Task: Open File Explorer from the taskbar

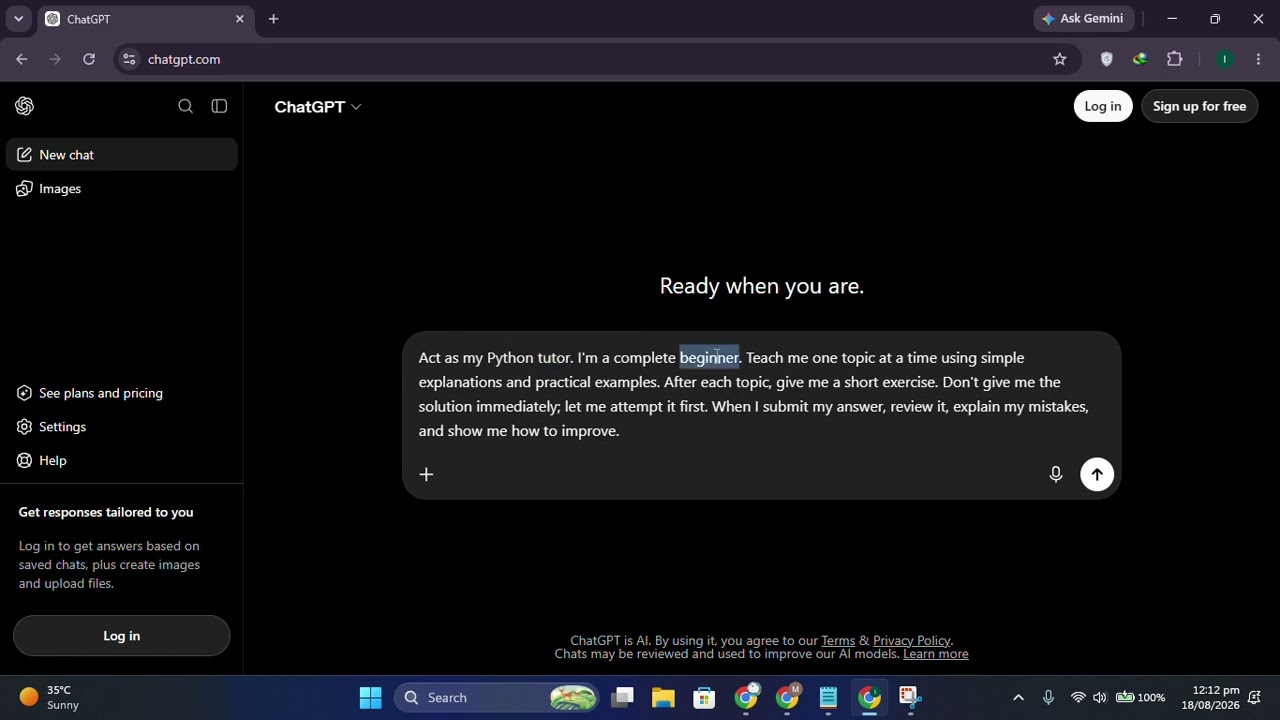Action: [x=664, y=698]
